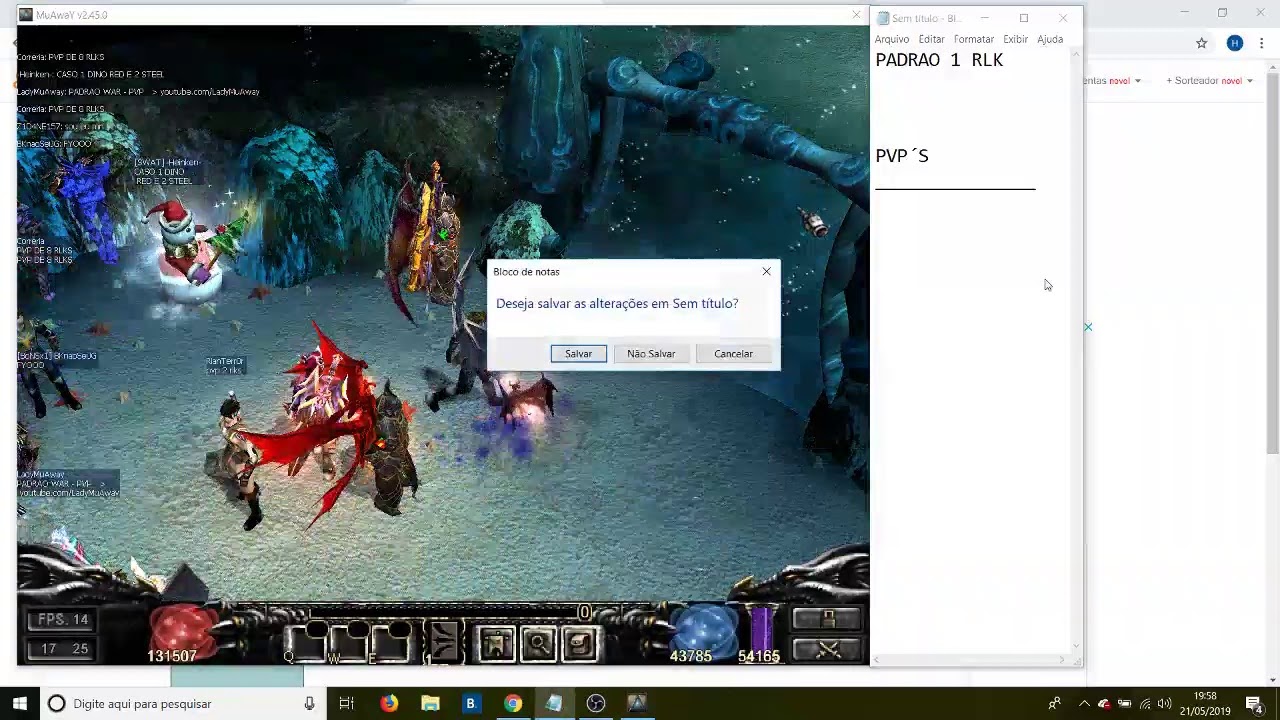Open the helmet-icon menu button in game

click(x=580, y=644)
